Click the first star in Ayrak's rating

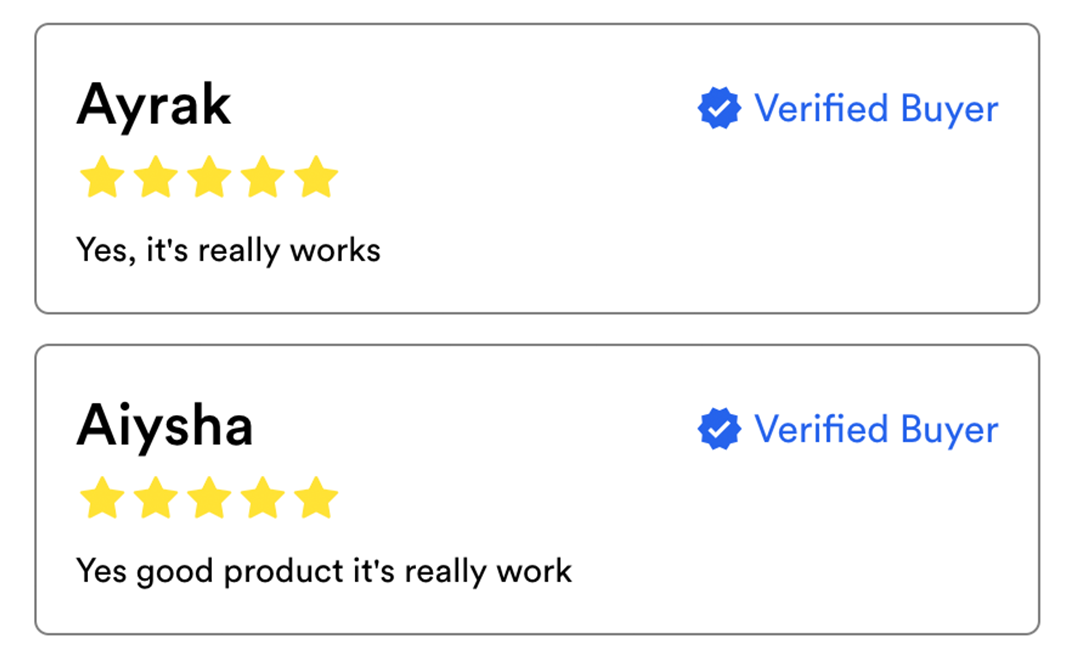[x=101, y=177]
